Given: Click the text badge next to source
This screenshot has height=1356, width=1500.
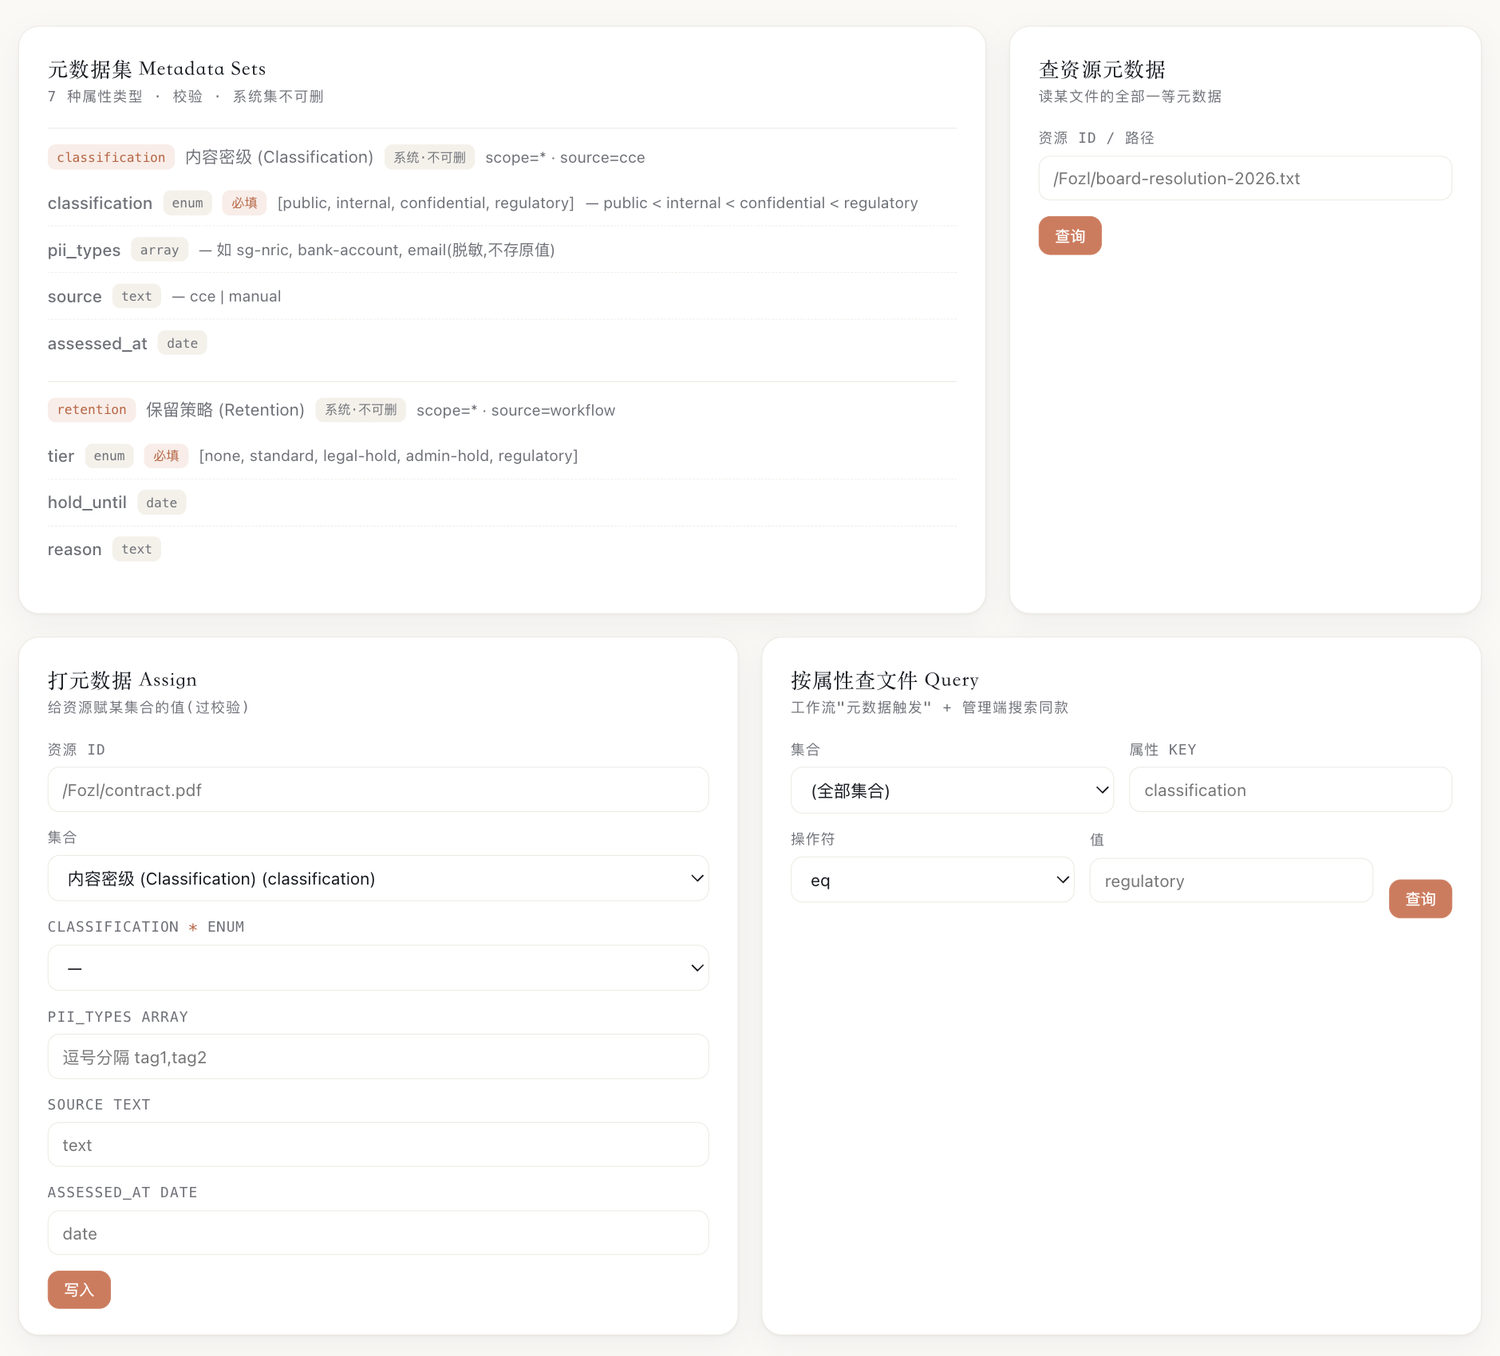Looking at the screenshot, I should click(137, 296).
